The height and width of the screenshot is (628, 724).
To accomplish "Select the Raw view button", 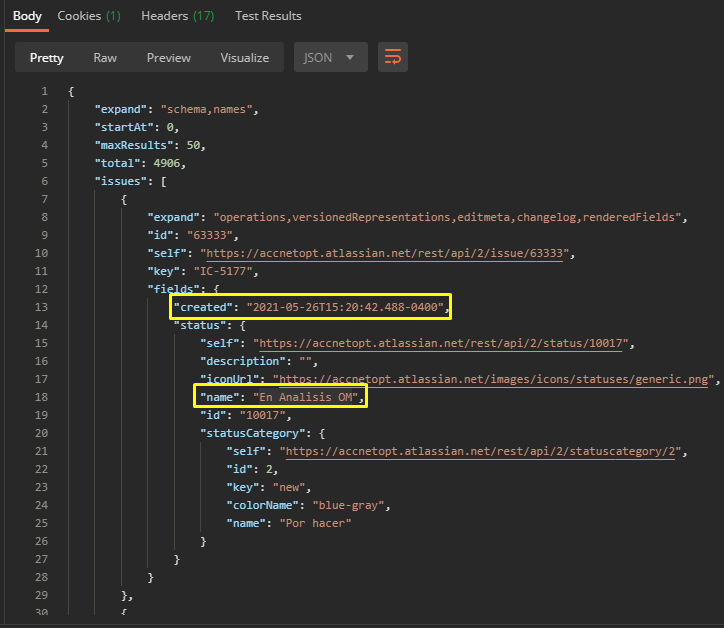I will tap(105, 57).
